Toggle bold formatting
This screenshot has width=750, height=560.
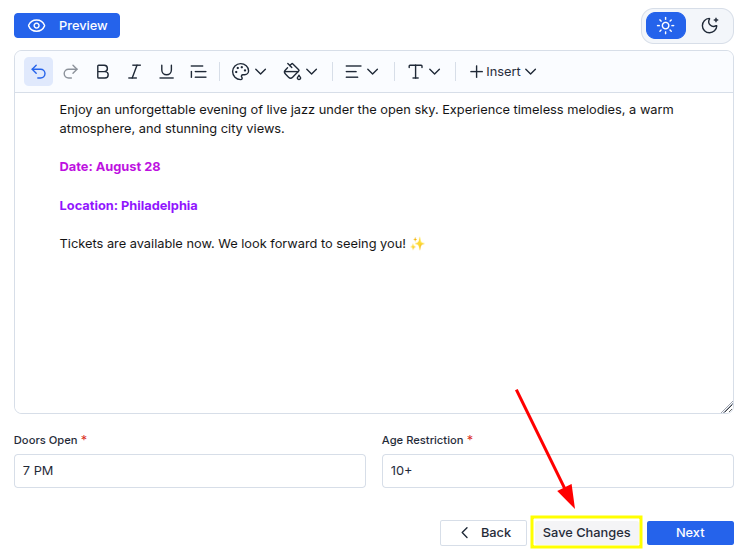tap(102, 72)
